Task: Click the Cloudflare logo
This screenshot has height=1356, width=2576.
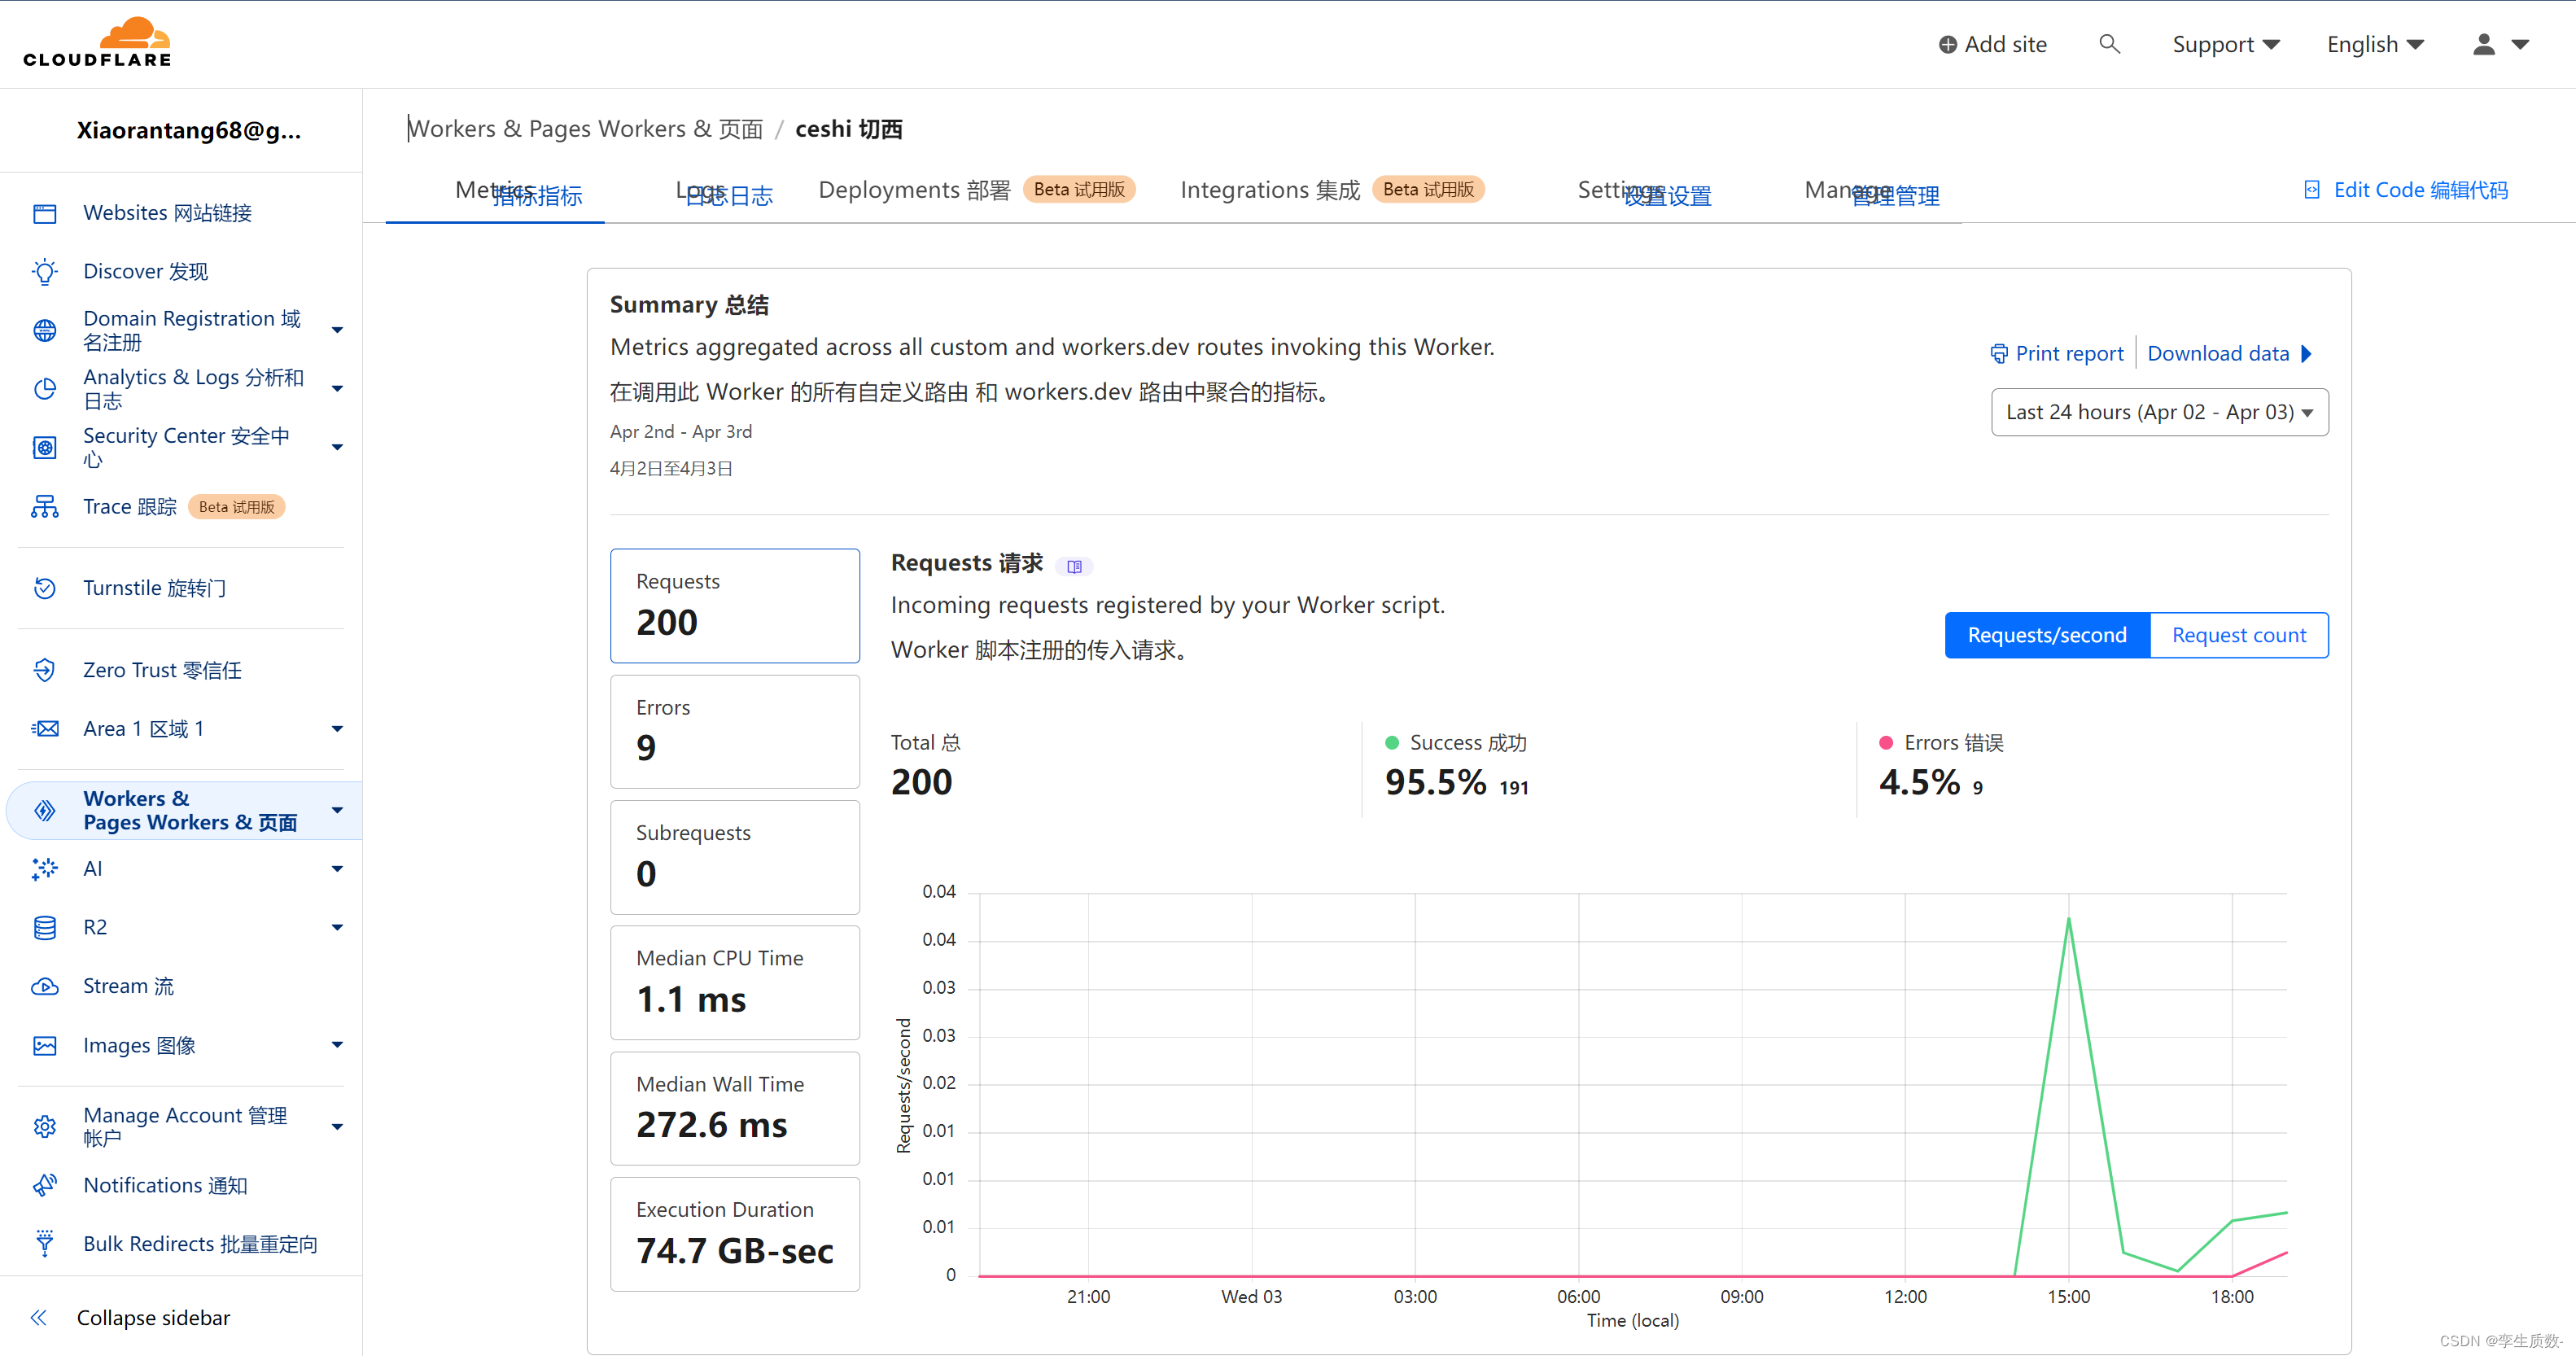Action: (98, 42)
